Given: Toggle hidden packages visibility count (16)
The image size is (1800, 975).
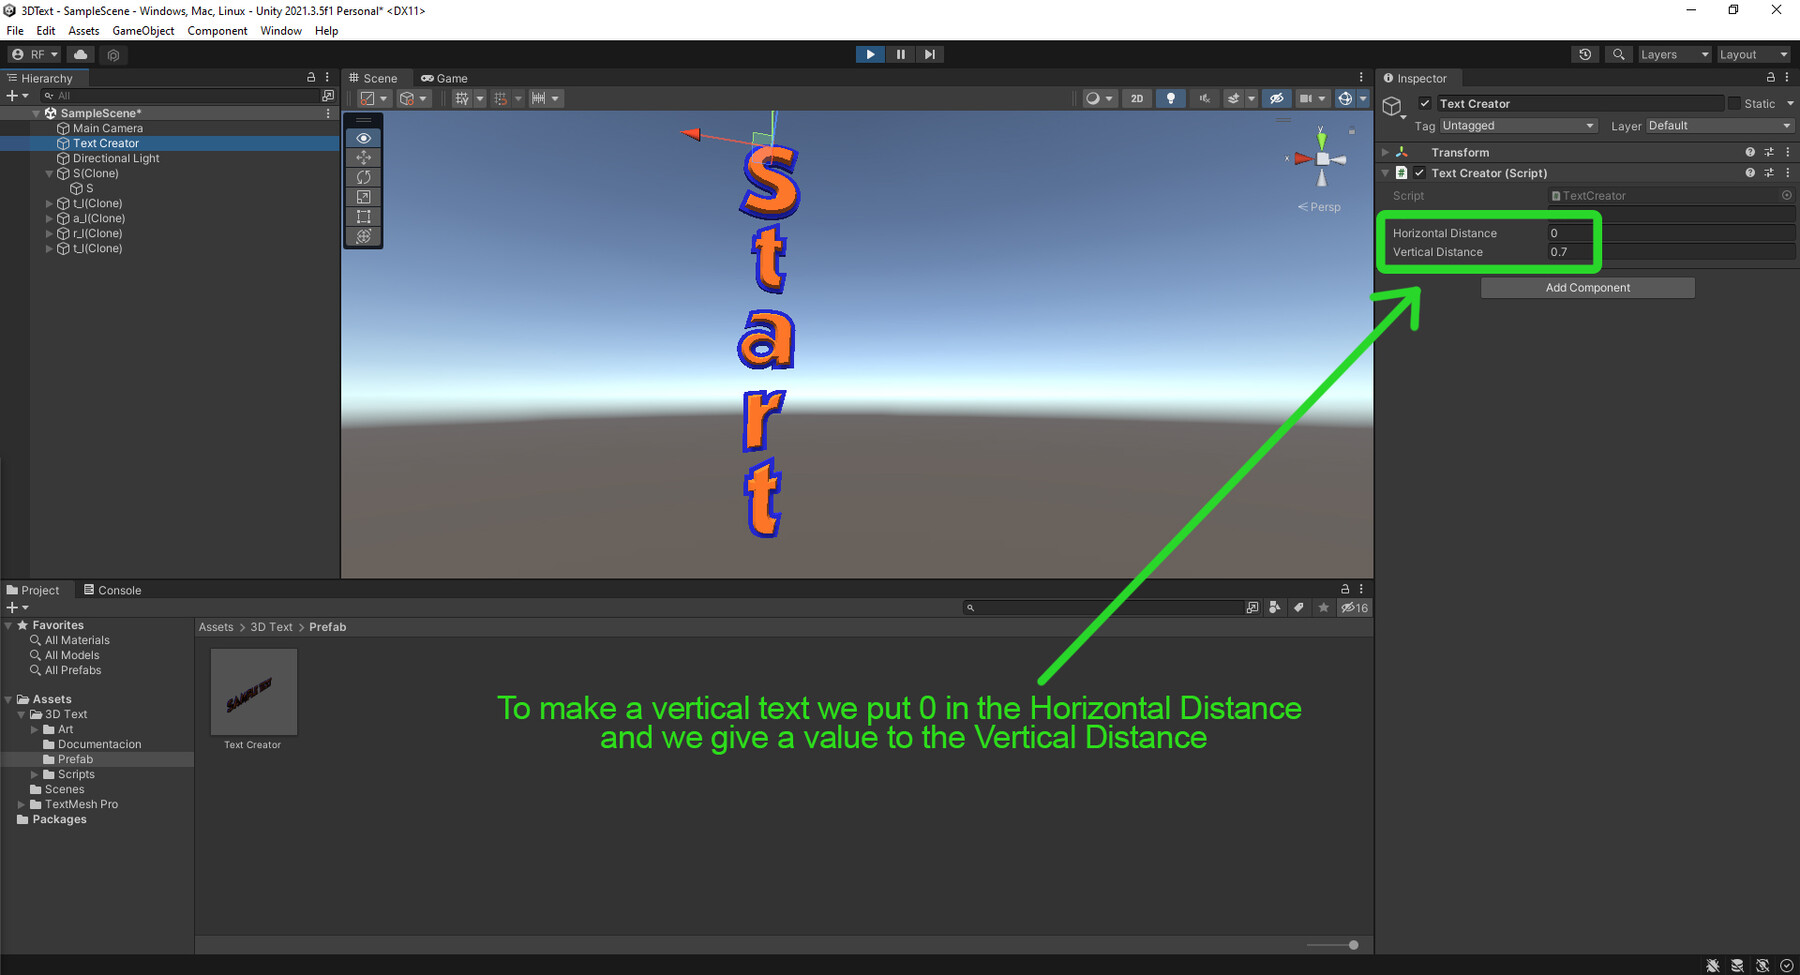Looking at the screenshot, I should point(1354,607).
